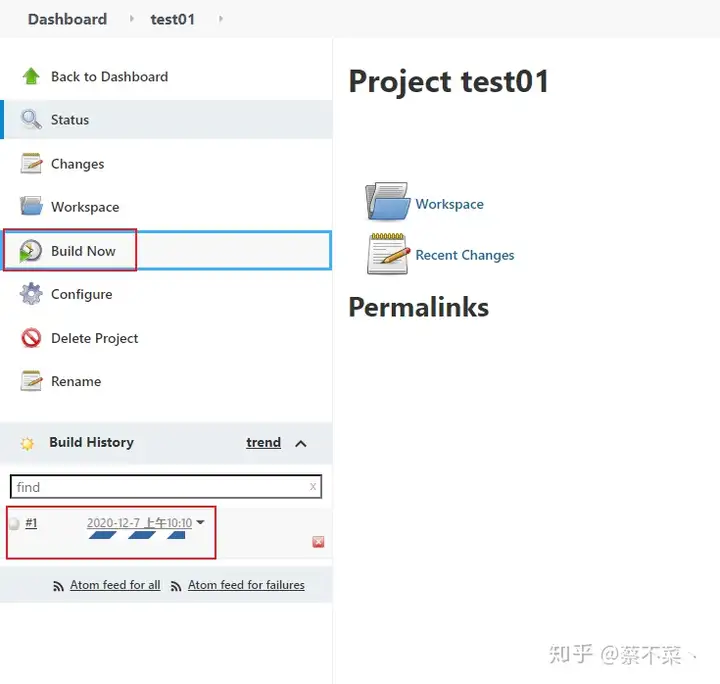Image resolution: width=720 pixels, height=684 pixels.
Task: Click the Build Now clock icon
Action: click(30, 251)
